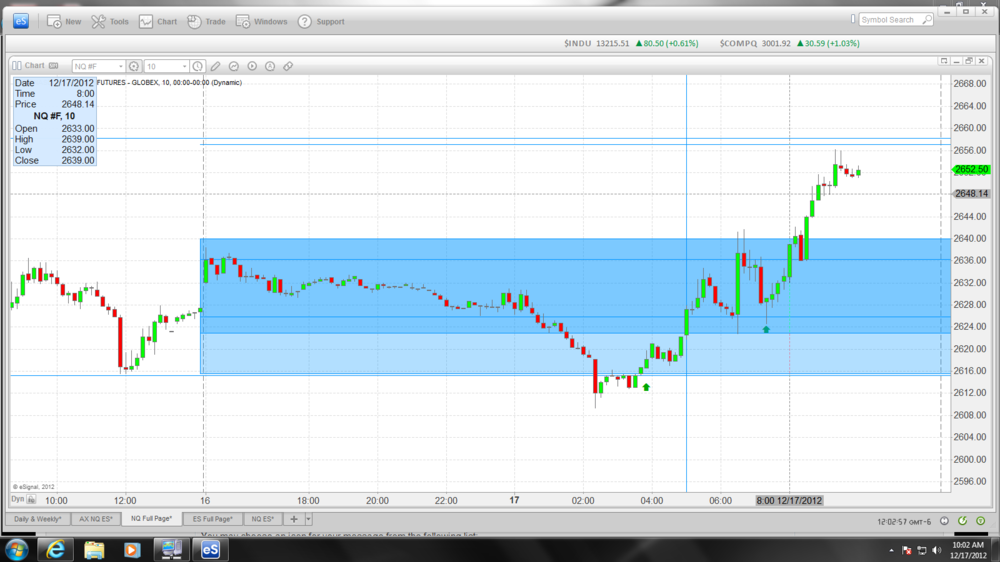Click the eraser remove icon
The height and width of the screenshot is (562, 1000).
(x=288, y=66)
